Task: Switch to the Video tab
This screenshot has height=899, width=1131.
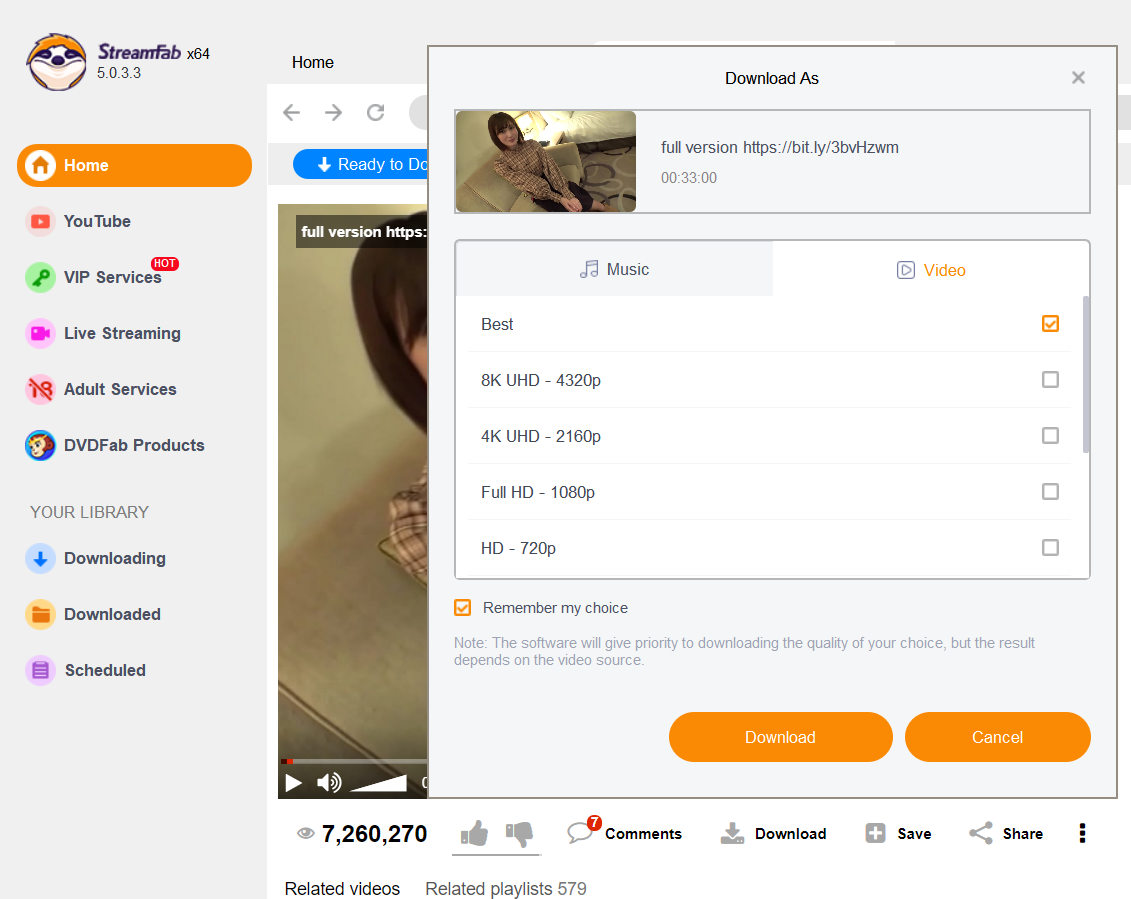Action: tap(930, 270)
